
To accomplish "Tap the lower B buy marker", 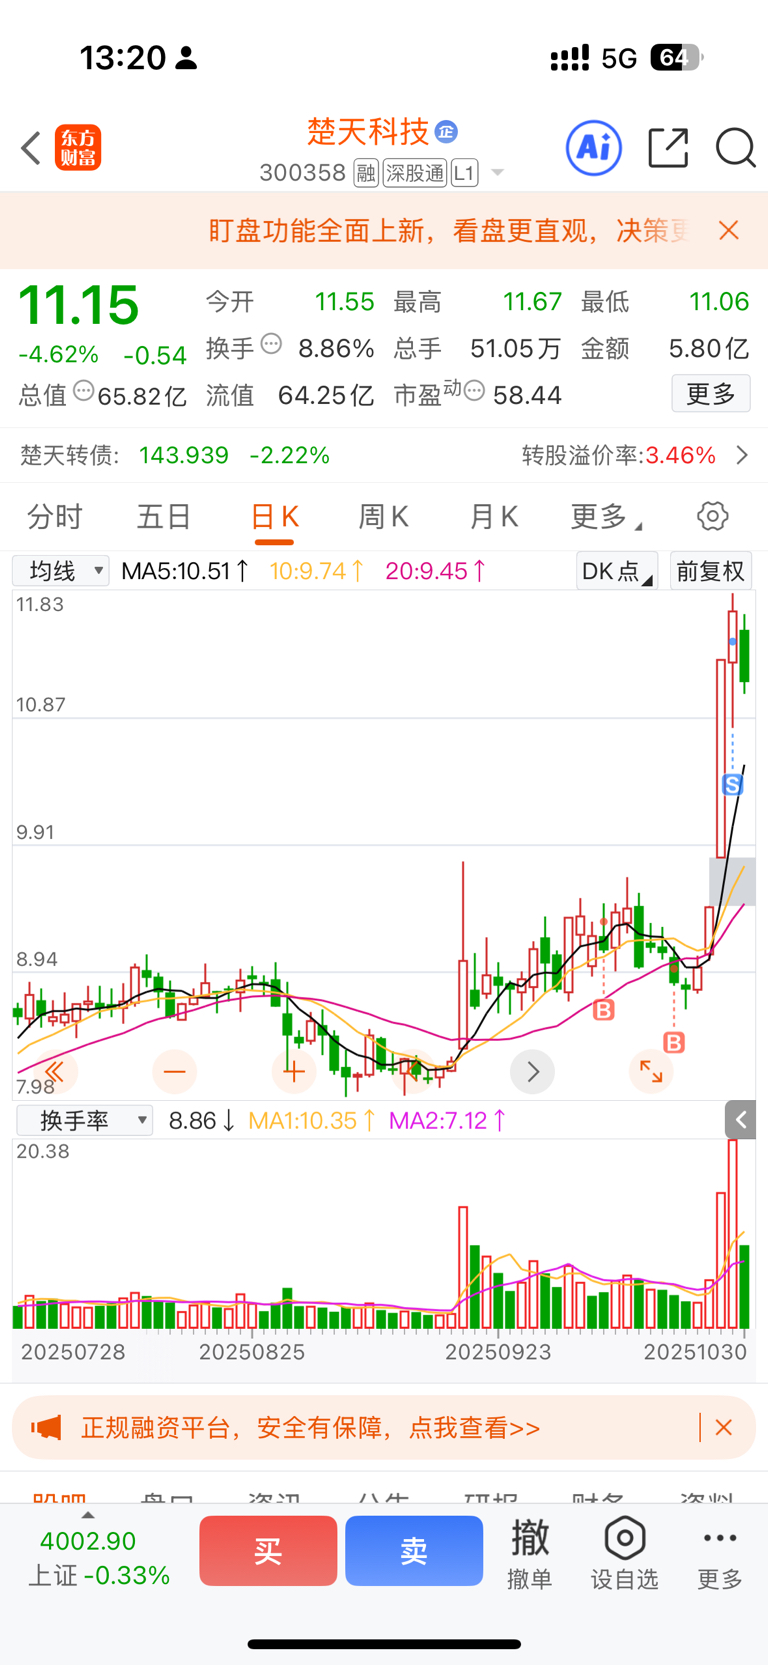I will pos(674,1043).
